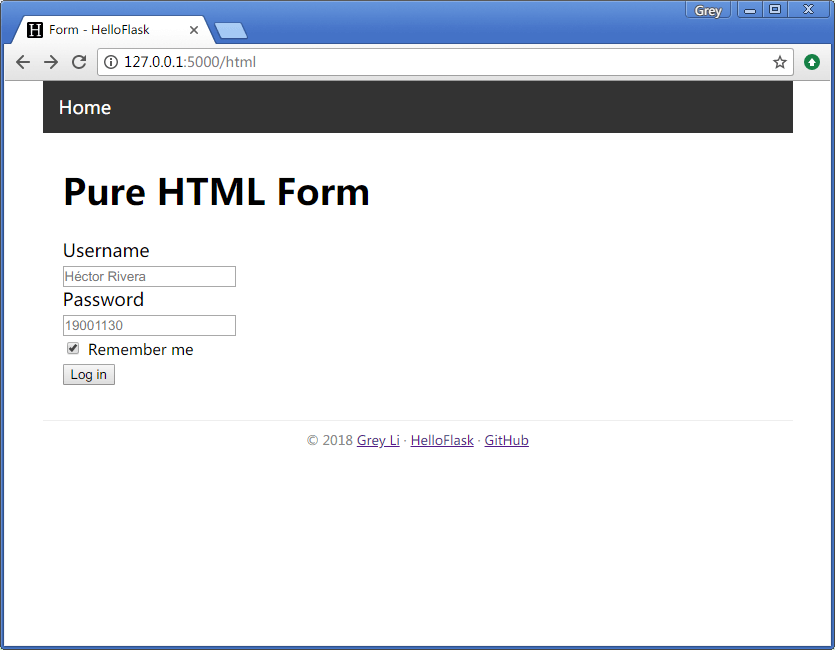Reload the page with the refresh icon
Image resolution: width=835 pixels, height=650 pixels.
tap(79, 62)
